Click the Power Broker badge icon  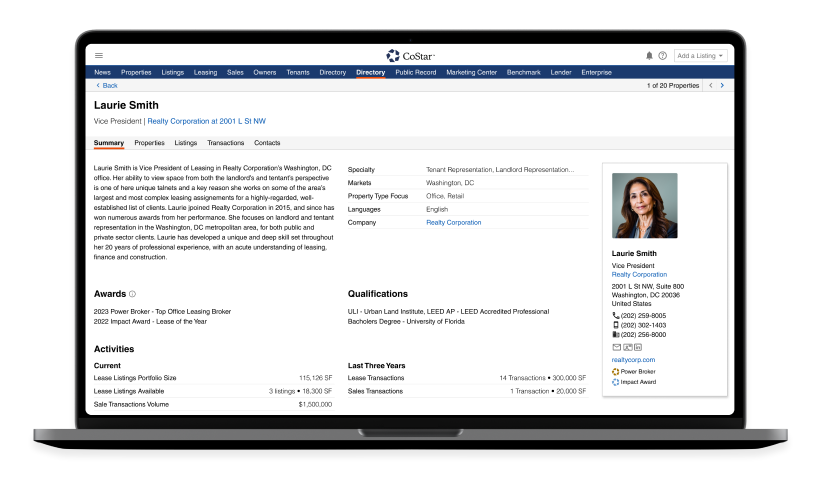point(616,371)
